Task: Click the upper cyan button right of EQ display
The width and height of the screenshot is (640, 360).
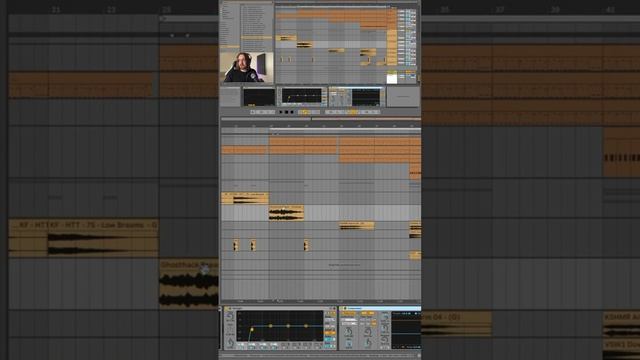Action: point(330,339)
